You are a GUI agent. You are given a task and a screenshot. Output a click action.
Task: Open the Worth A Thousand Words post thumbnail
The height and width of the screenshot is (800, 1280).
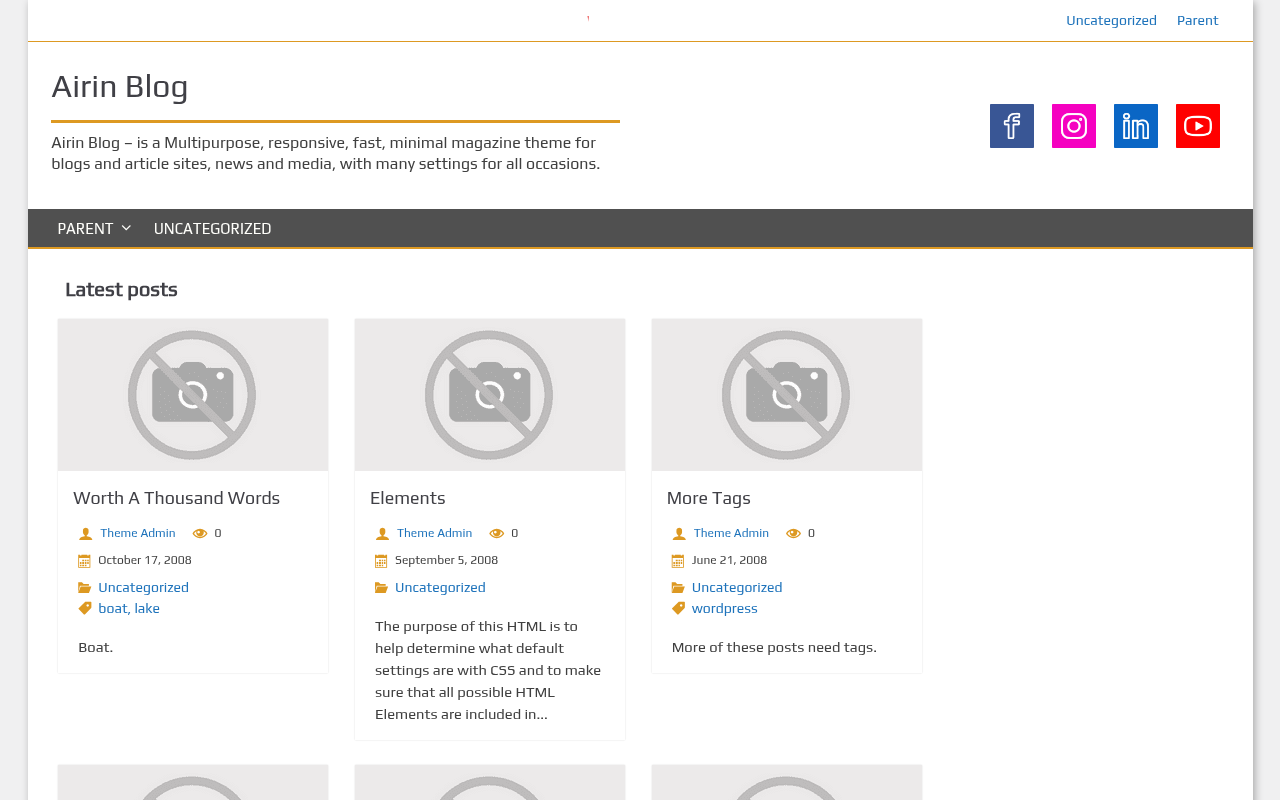tap(193, 395)
